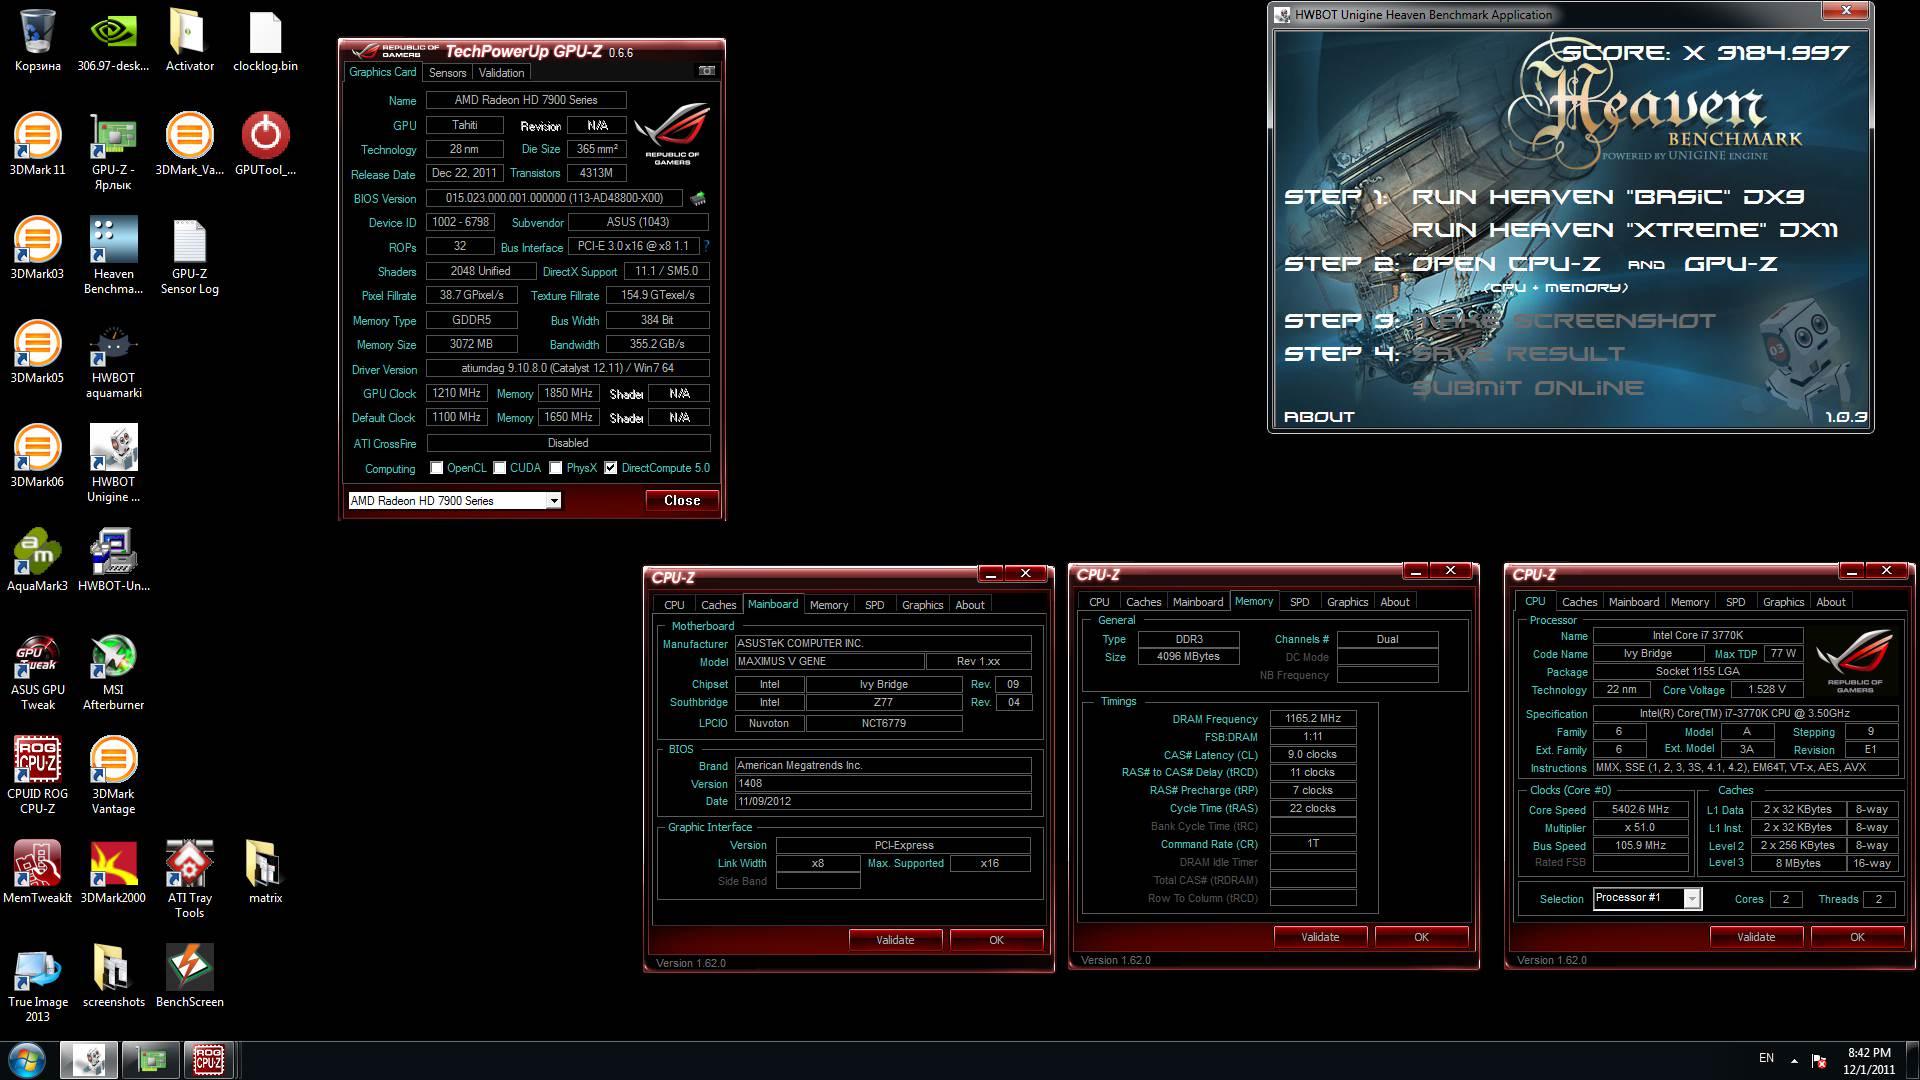
Task: Open the Caches tab in the Memory CPU-Z window
Action: (1143, 602)
